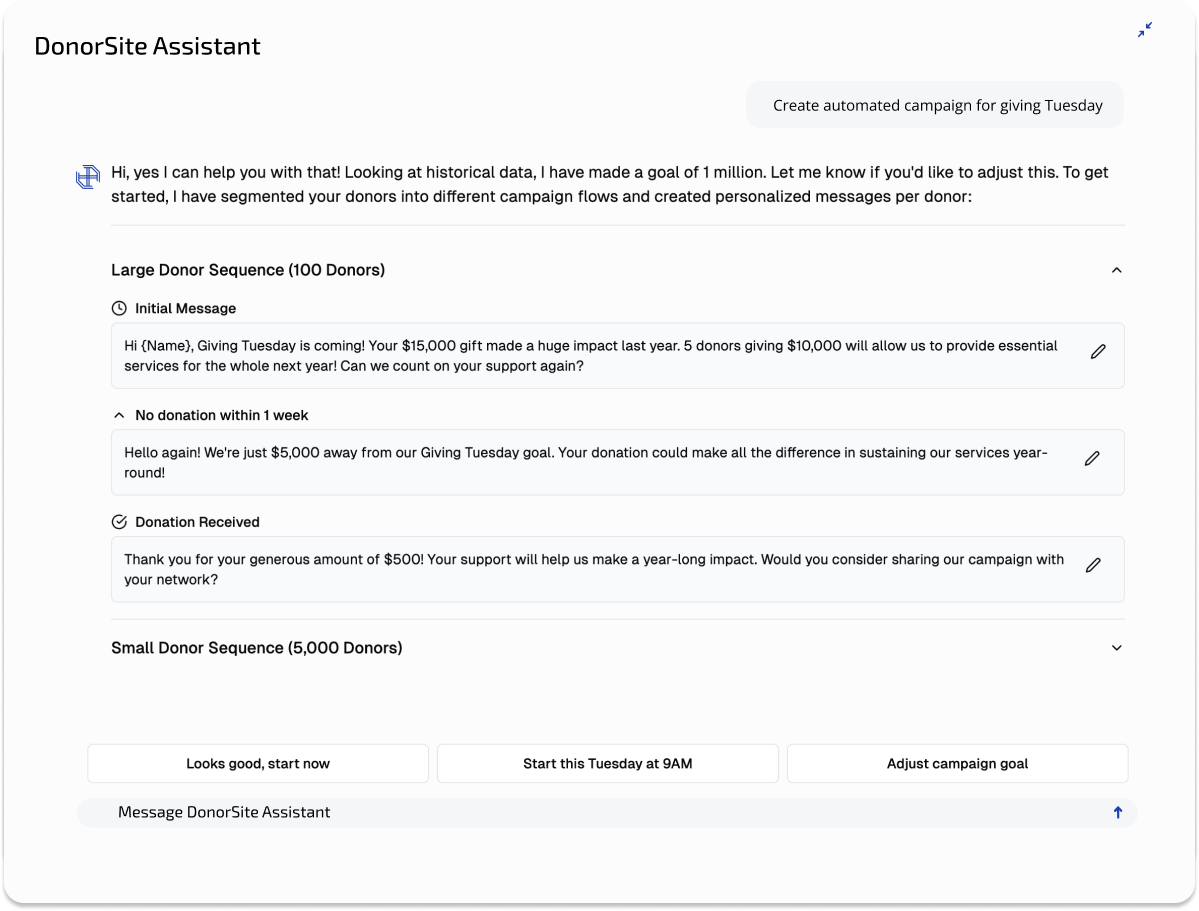
Task: Click the clock icon beside Initial Message
Action: click(x=119, y=308)
